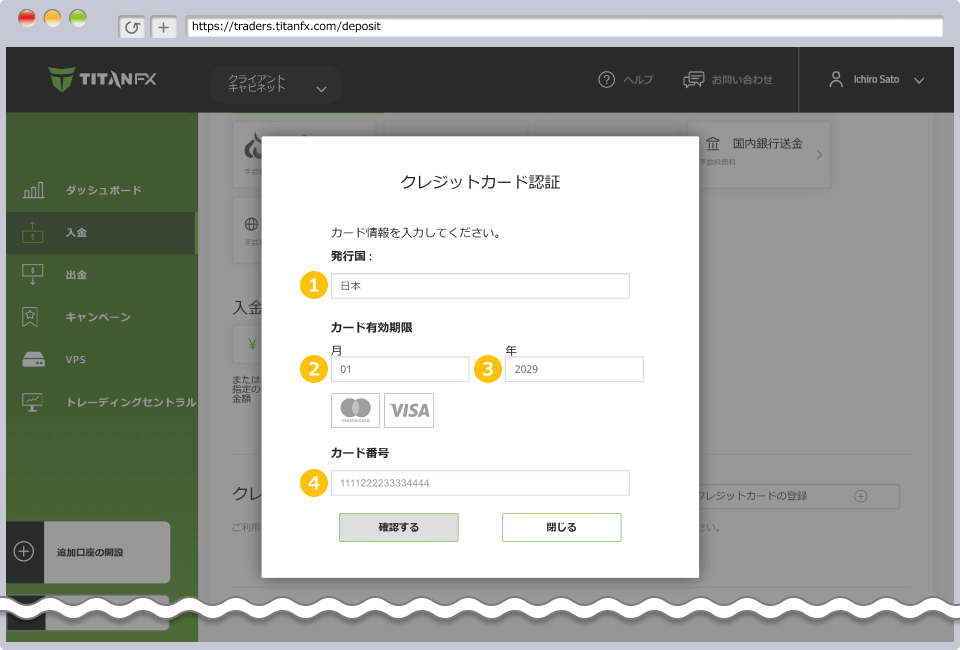Click the Mastercard card icon

click(355, 410)
